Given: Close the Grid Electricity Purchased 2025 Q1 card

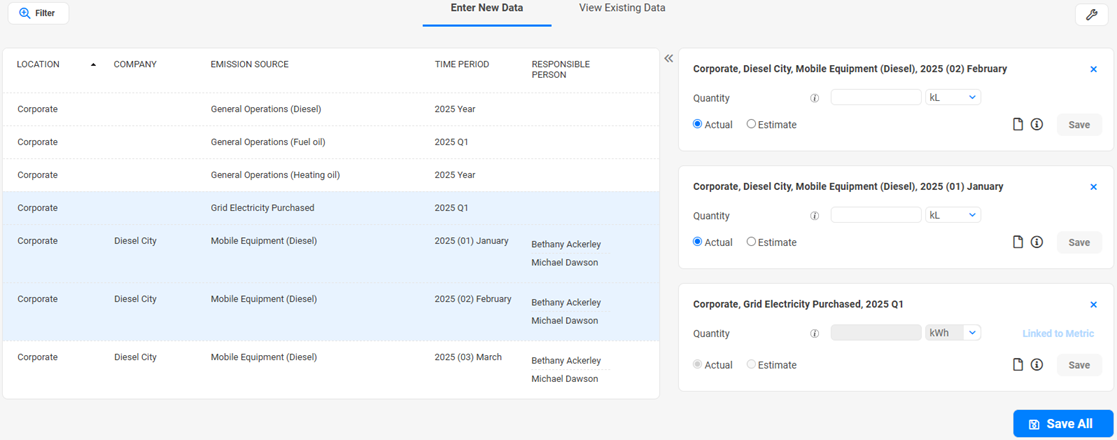Looking at the screenshot, I should [x=1093, y=305].
